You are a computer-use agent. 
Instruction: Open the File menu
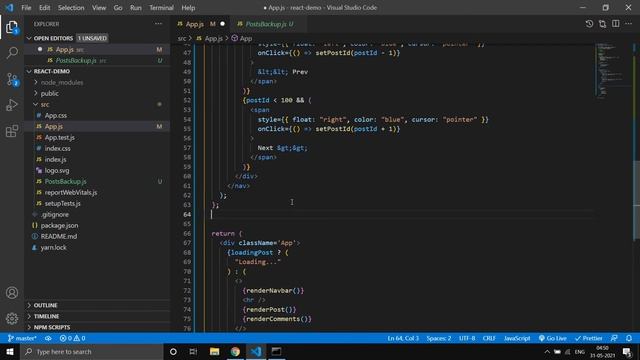[26, 7]
